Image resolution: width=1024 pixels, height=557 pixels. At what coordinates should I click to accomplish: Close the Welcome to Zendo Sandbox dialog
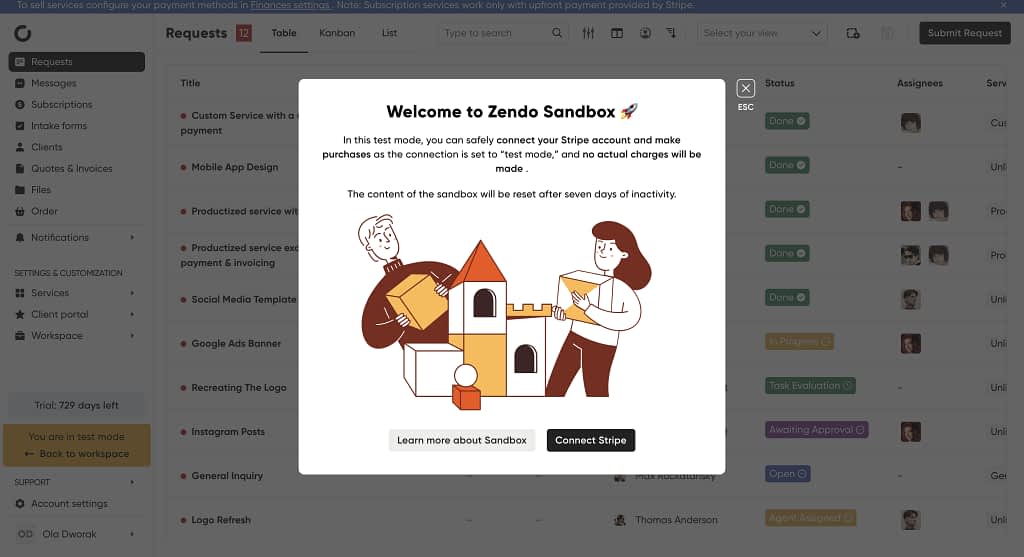[745, 88]
